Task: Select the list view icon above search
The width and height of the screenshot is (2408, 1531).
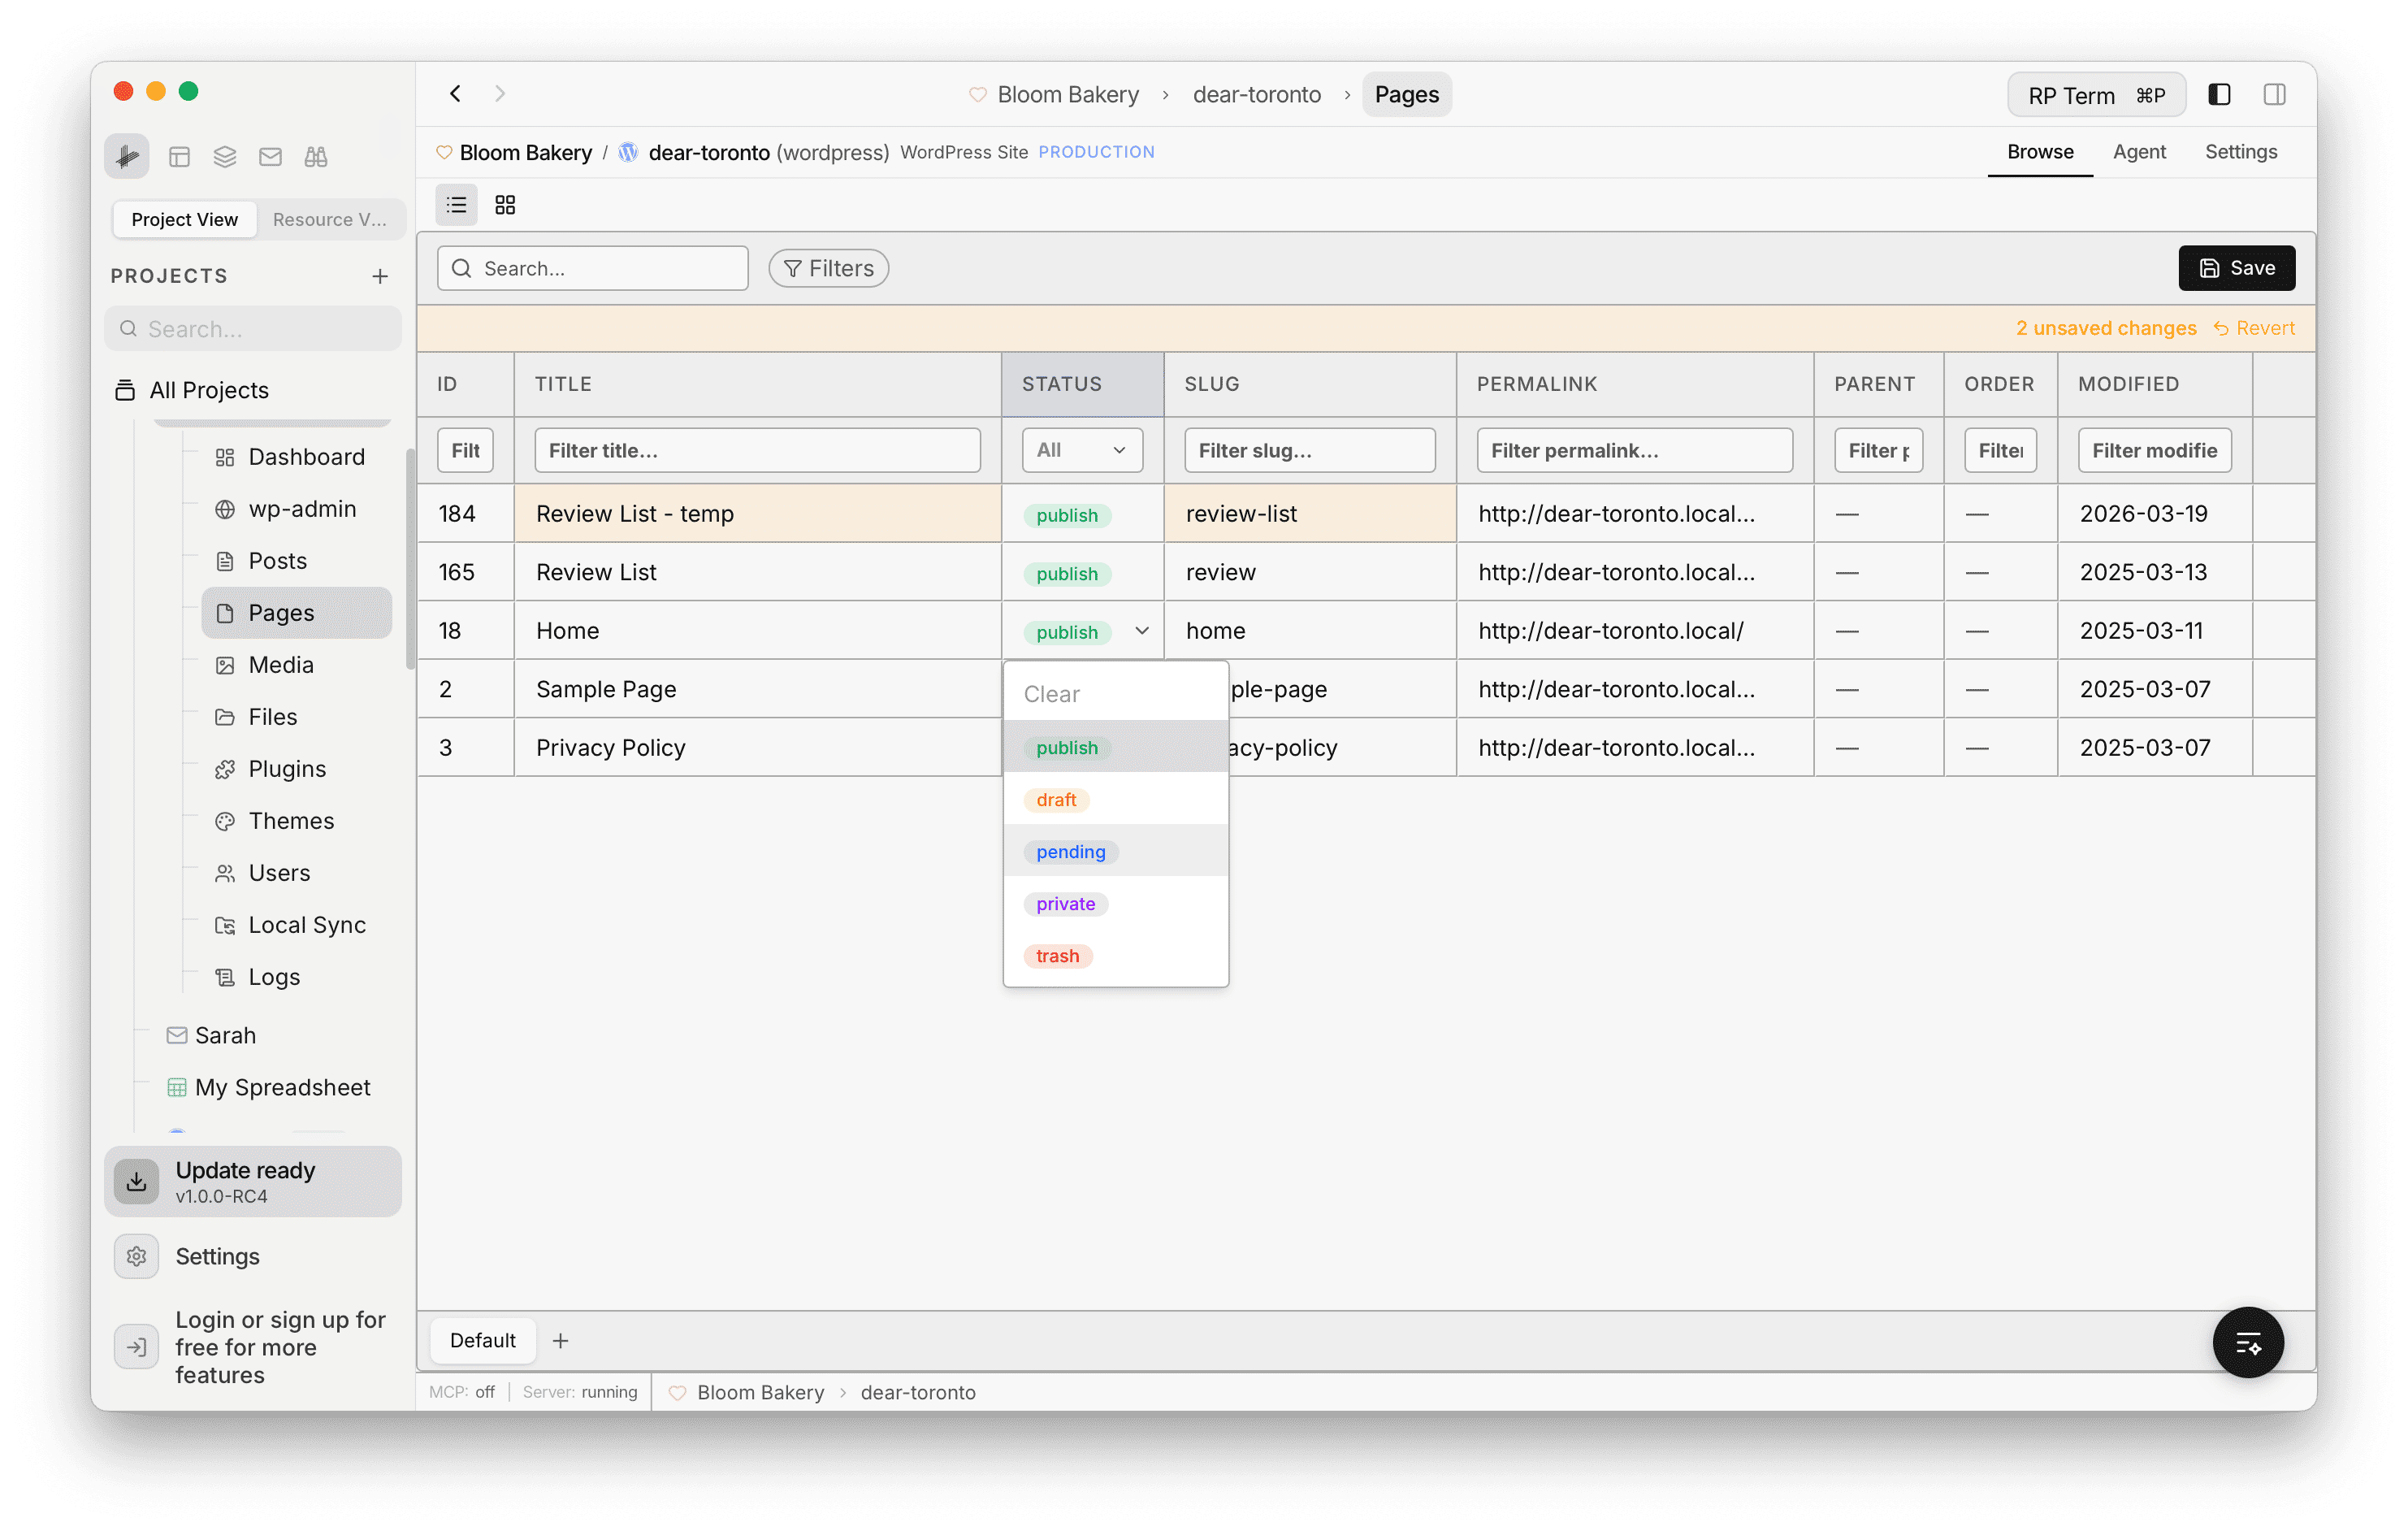Action: (x=456, y=203)
